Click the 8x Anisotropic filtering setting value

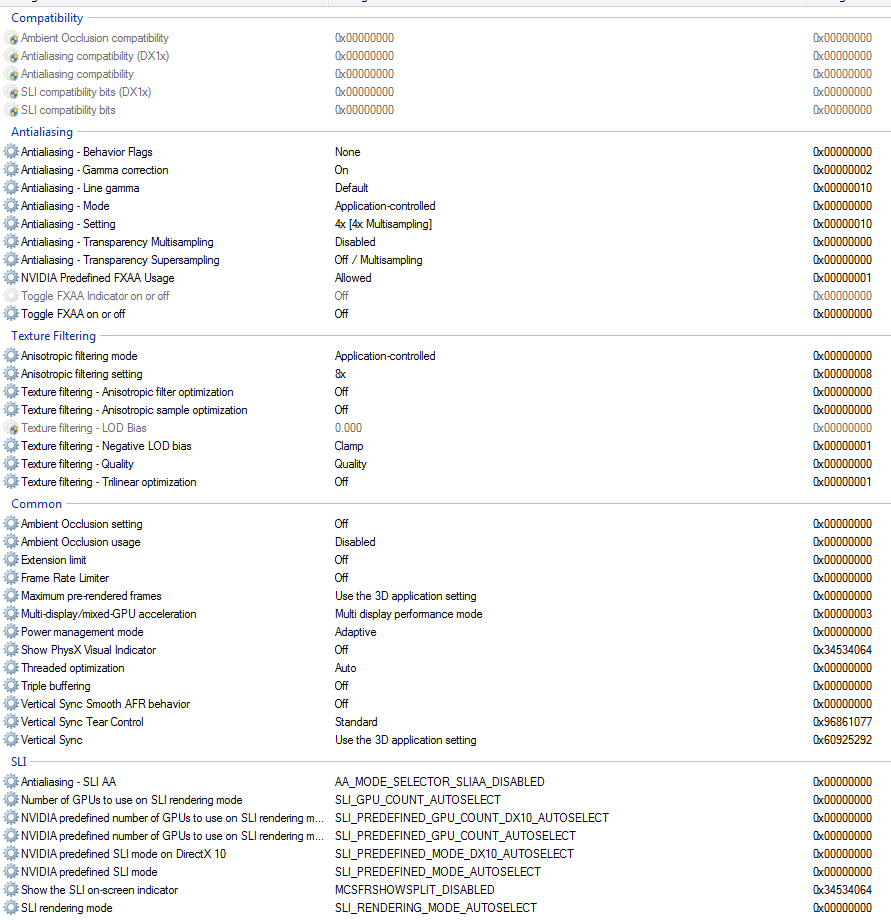pyautogui.click(x=341, y=374)
